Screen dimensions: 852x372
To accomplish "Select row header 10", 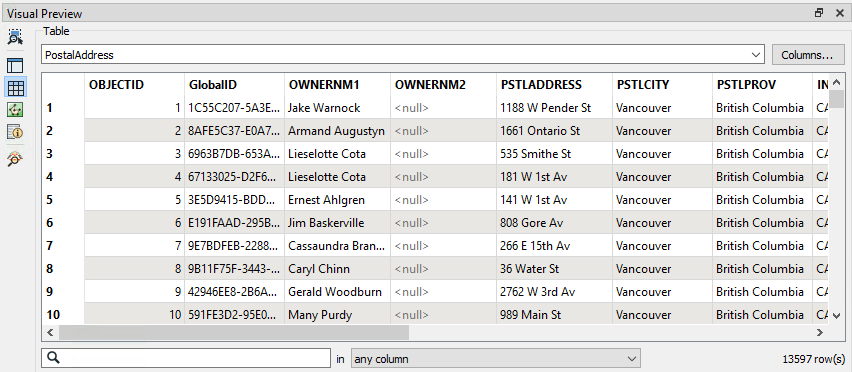I will tap(63, 314).
